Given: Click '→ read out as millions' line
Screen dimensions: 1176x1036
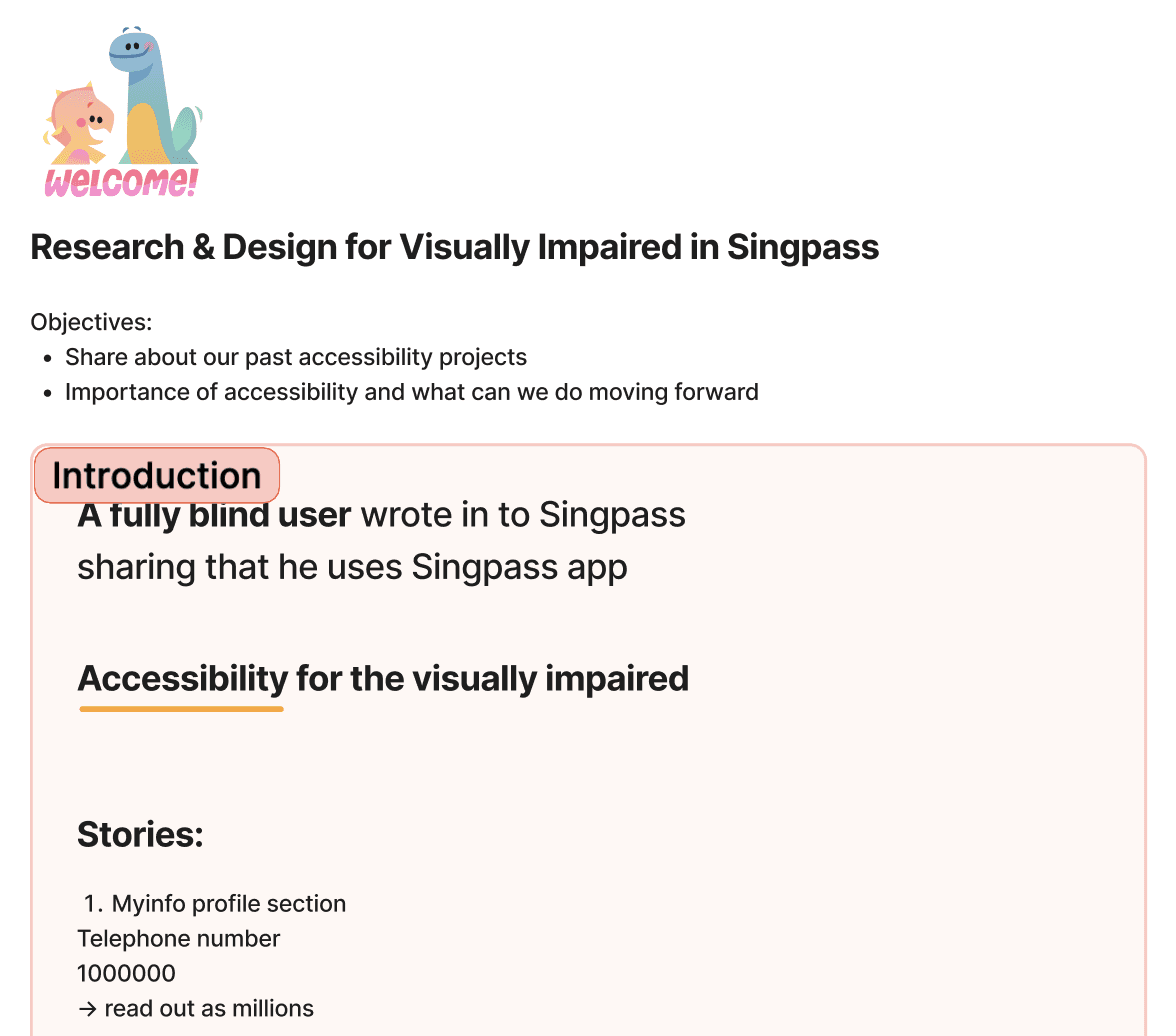Looking at the screenshot, I should click(x=195, y=1008).
